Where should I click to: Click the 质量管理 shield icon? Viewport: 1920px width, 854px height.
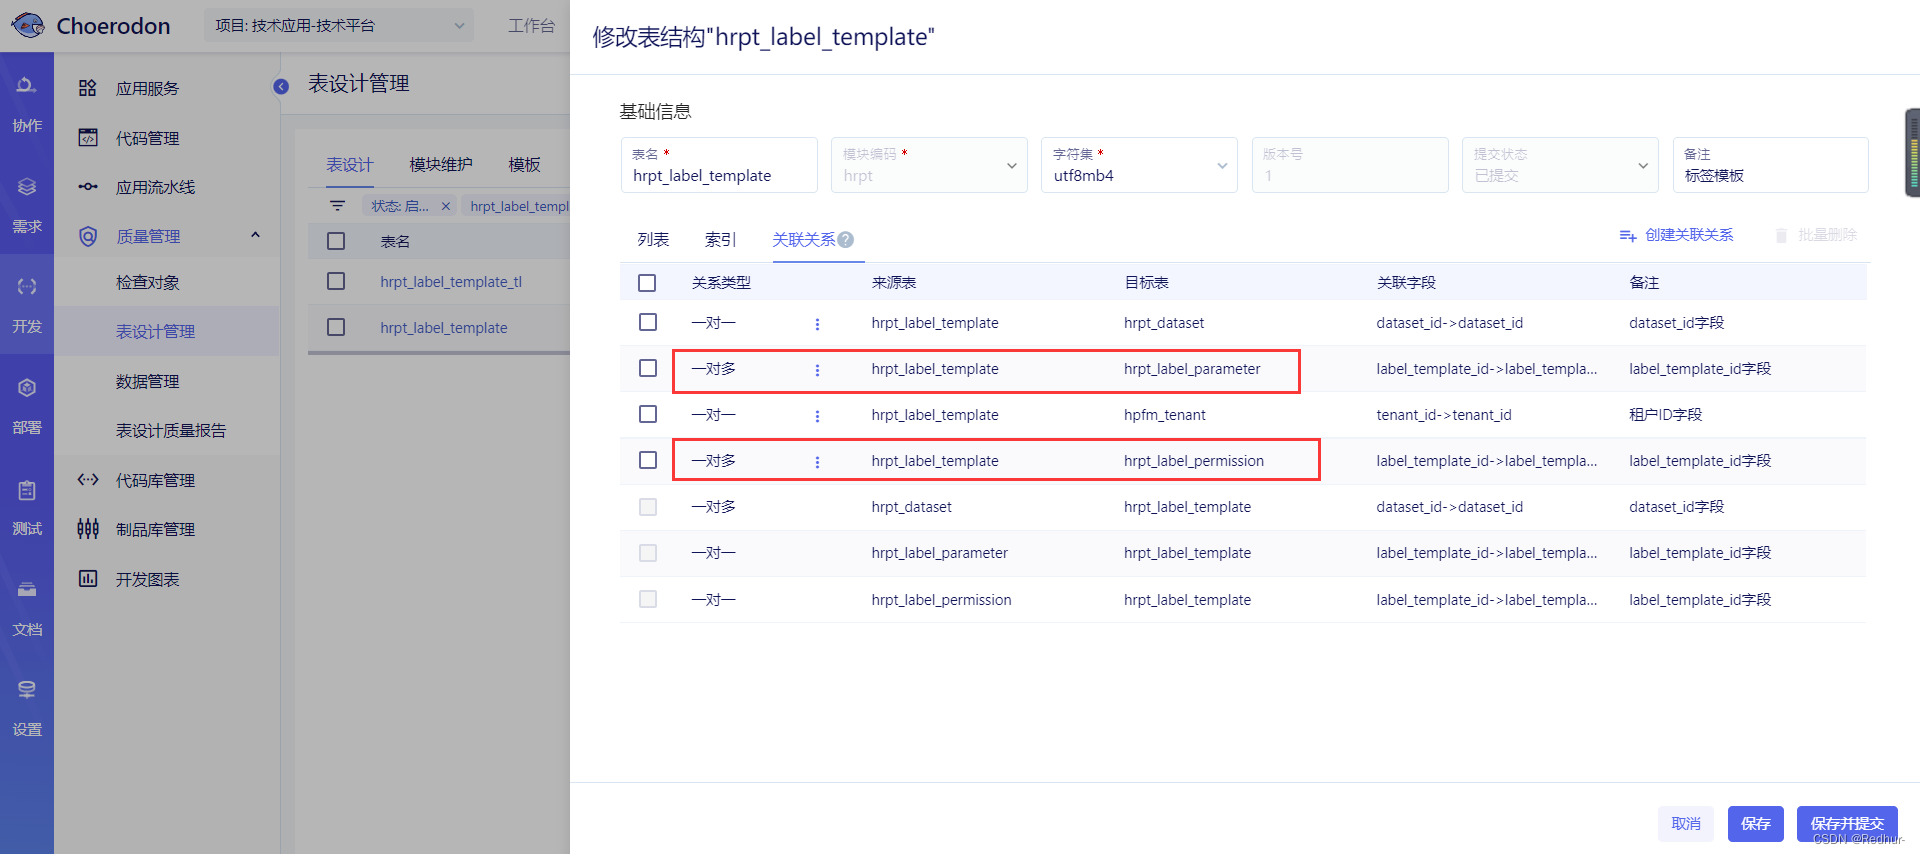[x=88, y=236]
